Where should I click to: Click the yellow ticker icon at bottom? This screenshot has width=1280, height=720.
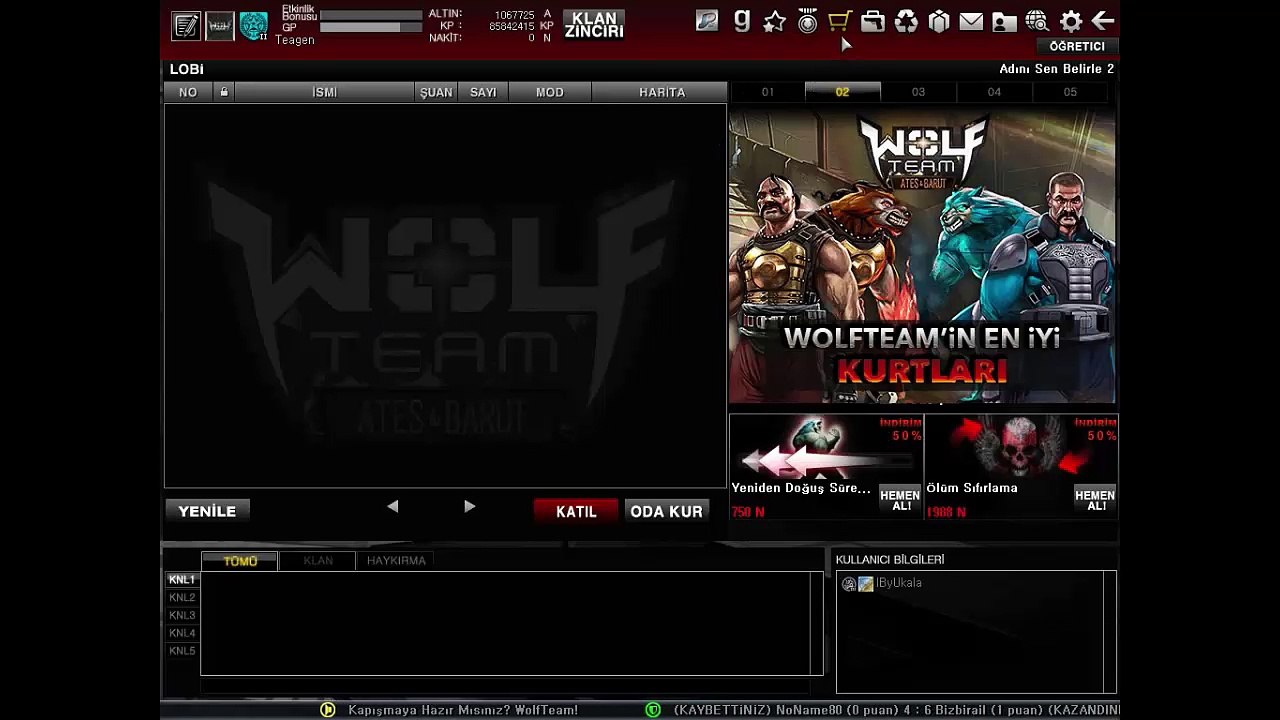(x=327, y=710)
